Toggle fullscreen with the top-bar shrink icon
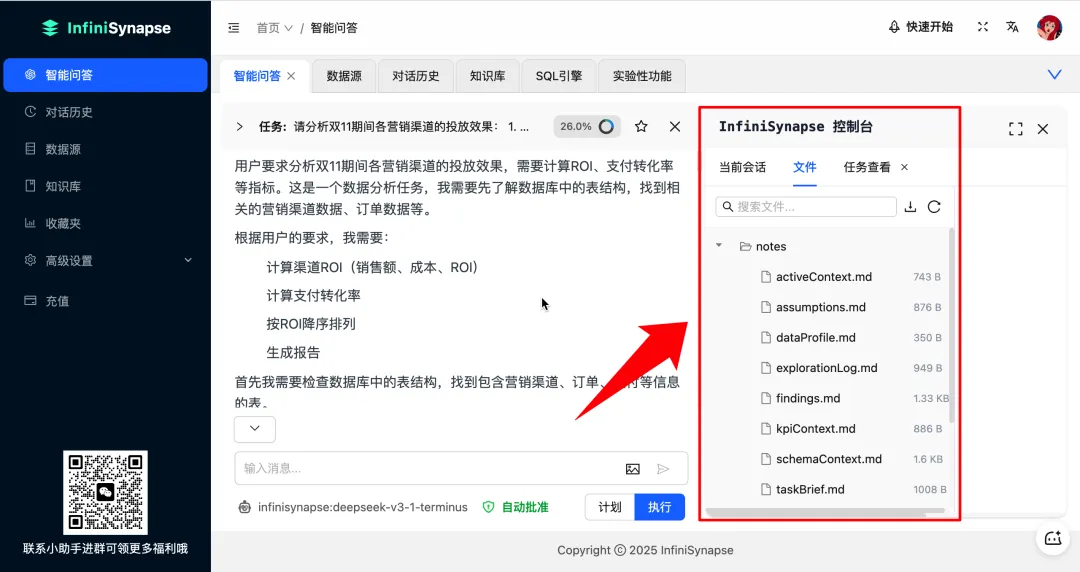The width and height of the screenshot is (1080, 572). click(x=983, y=27)
